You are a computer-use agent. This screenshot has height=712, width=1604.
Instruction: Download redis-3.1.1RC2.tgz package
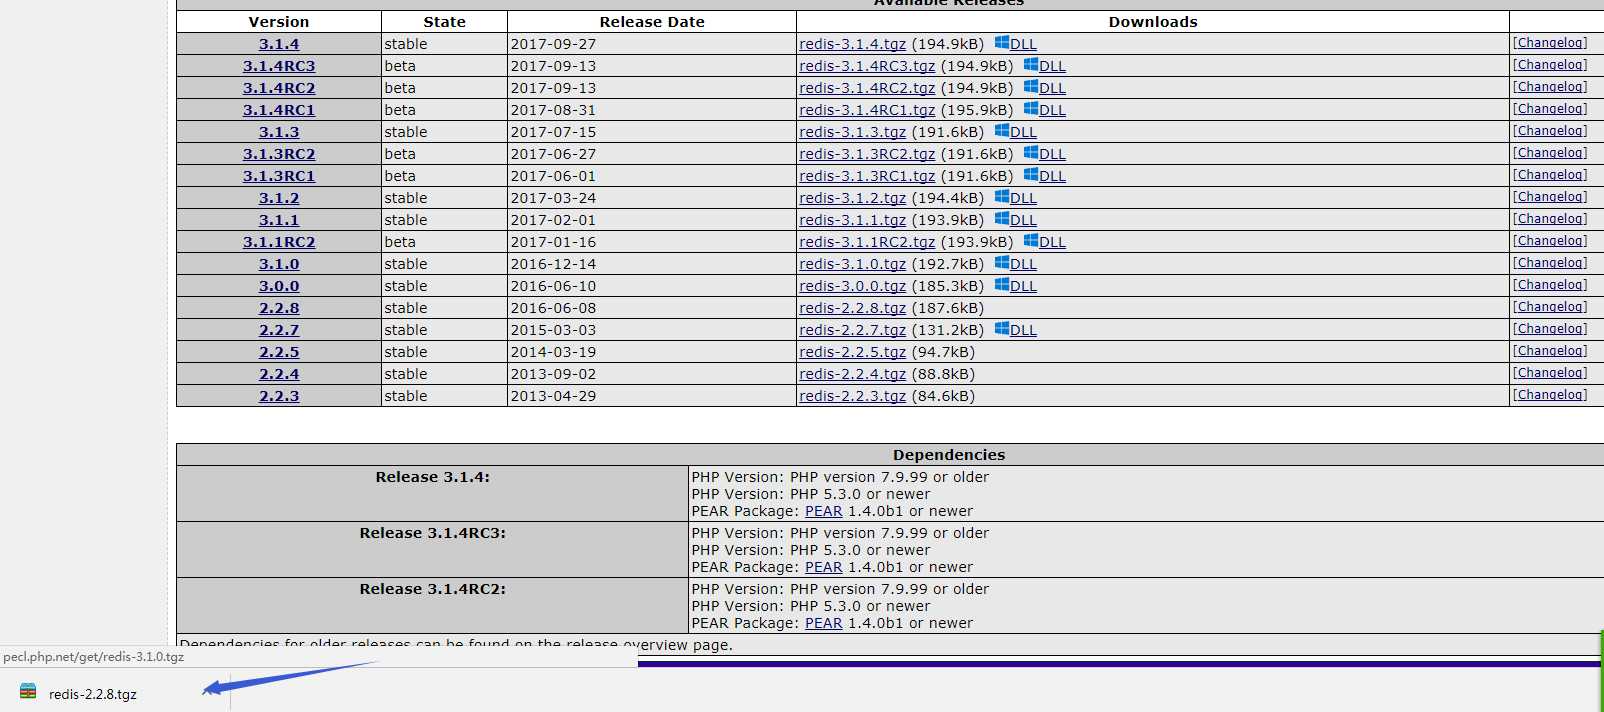(x=867, y=242)
